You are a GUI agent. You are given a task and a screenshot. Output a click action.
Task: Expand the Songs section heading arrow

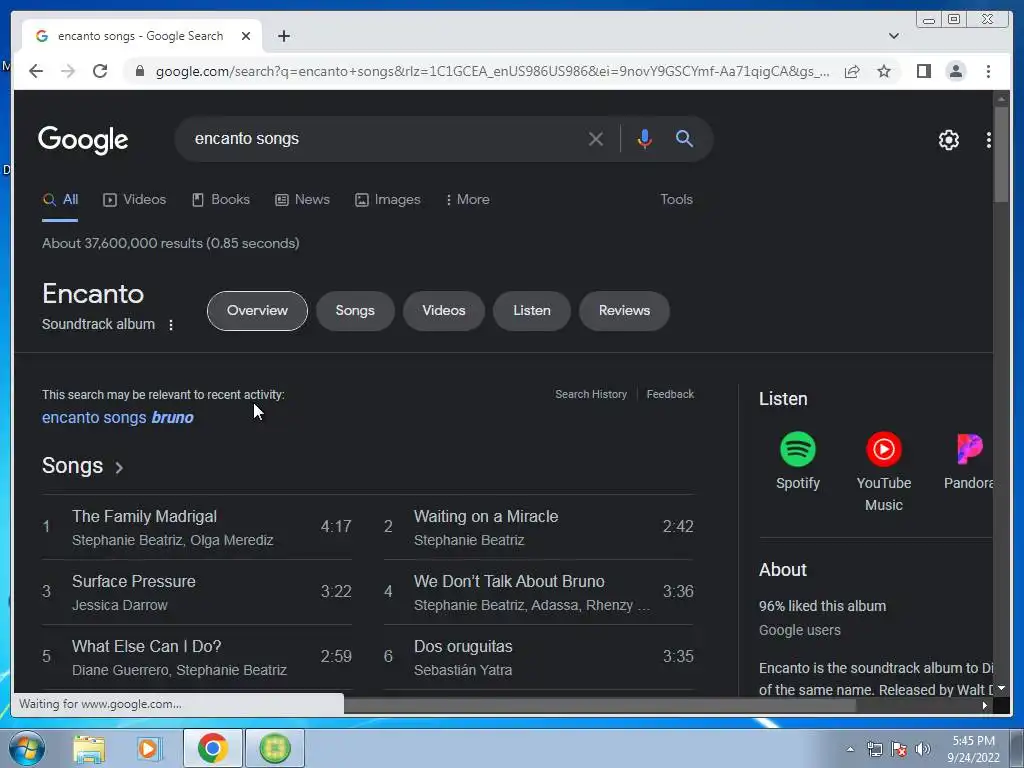click(x=119, y=468)
